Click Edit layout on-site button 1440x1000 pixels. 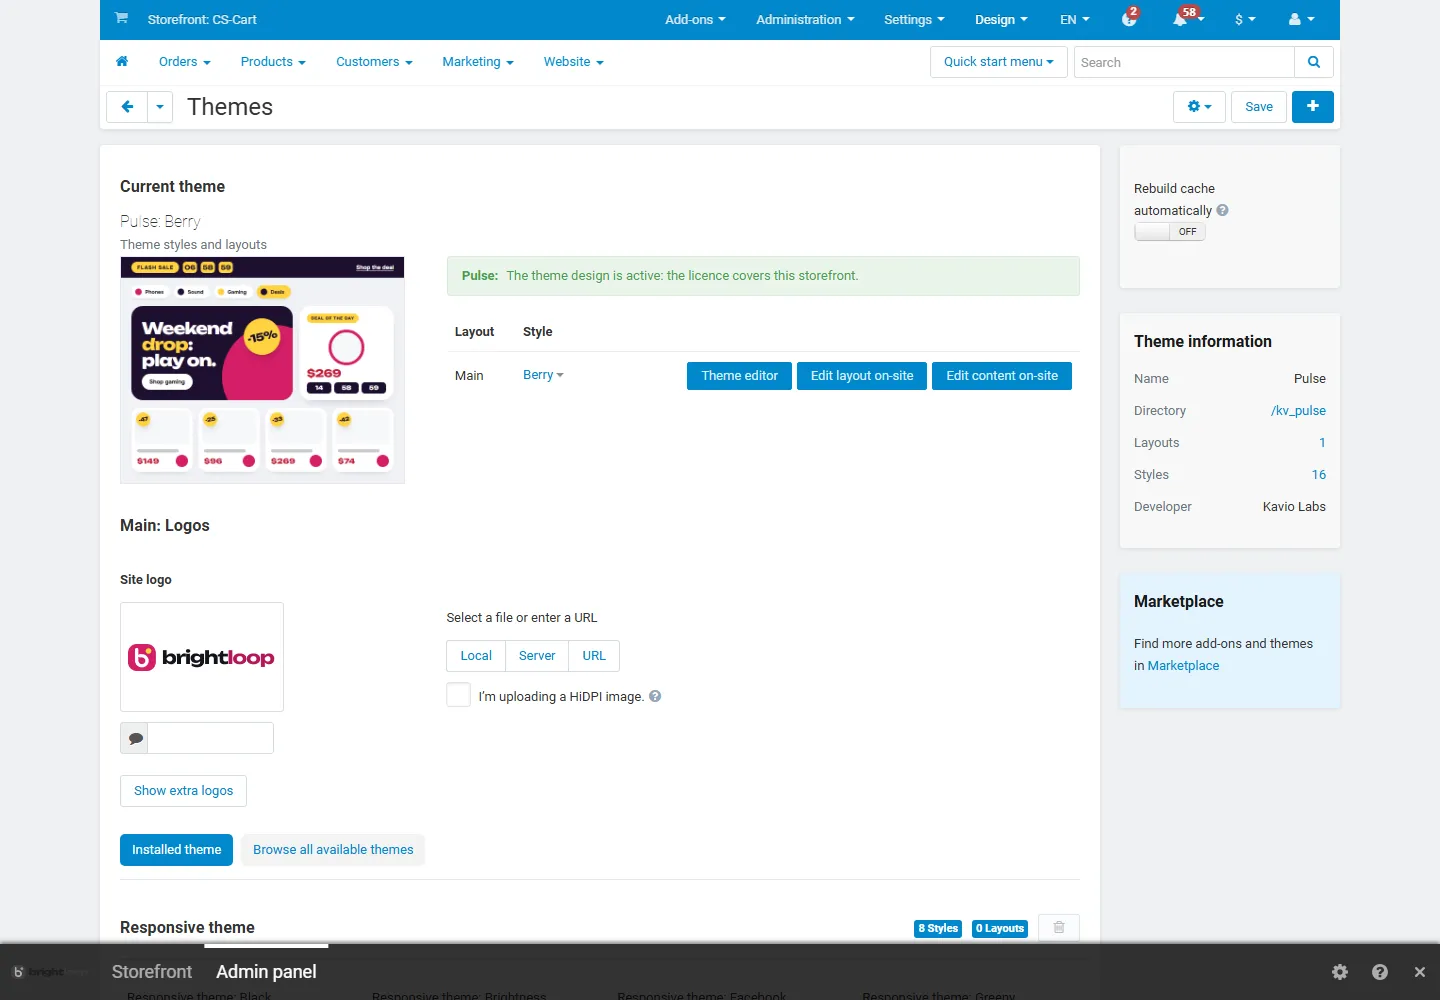862,376
